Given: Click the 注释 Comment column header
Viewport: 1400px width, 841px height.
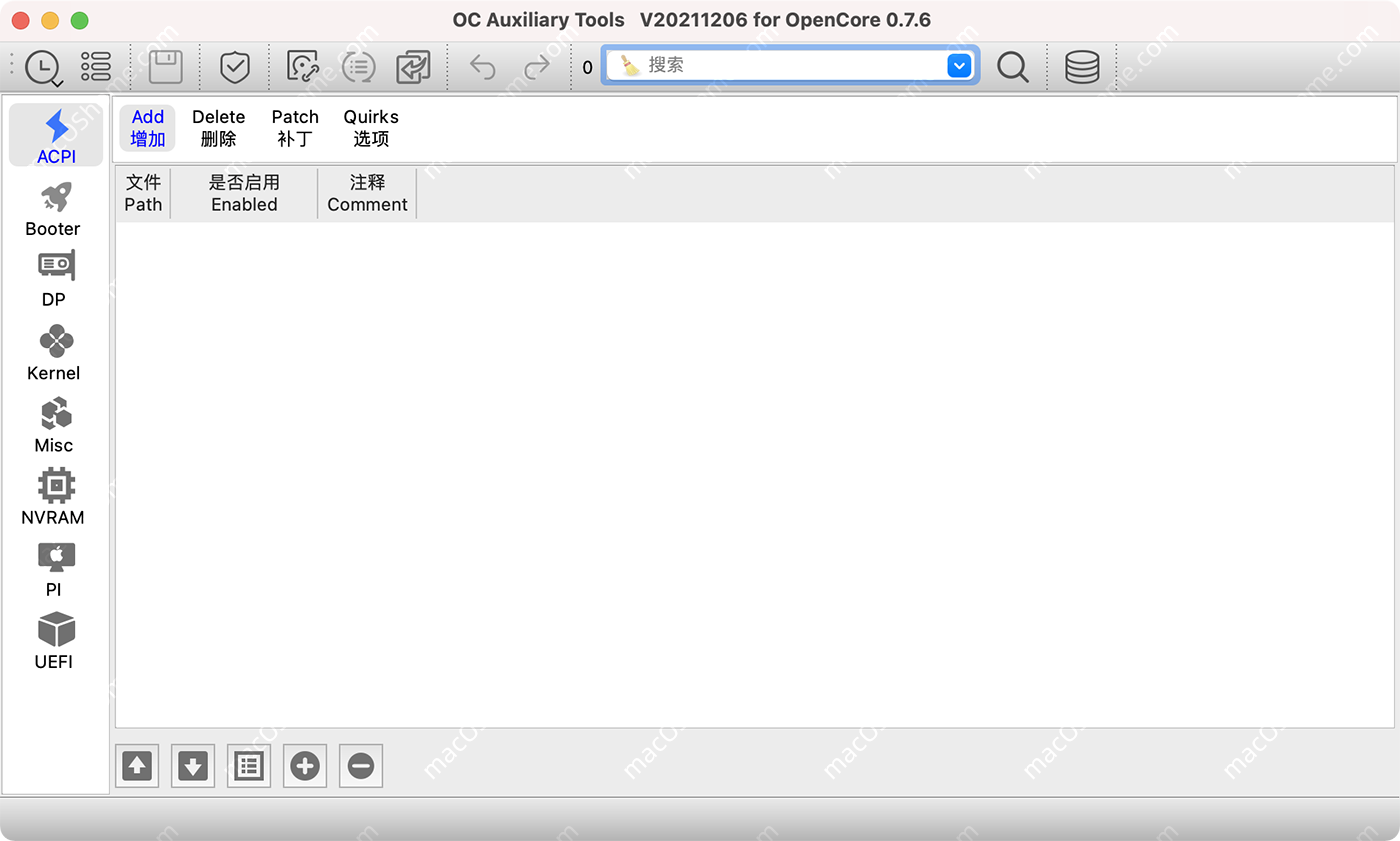Looking at the screenshot, I should click(x=367, y=193).
